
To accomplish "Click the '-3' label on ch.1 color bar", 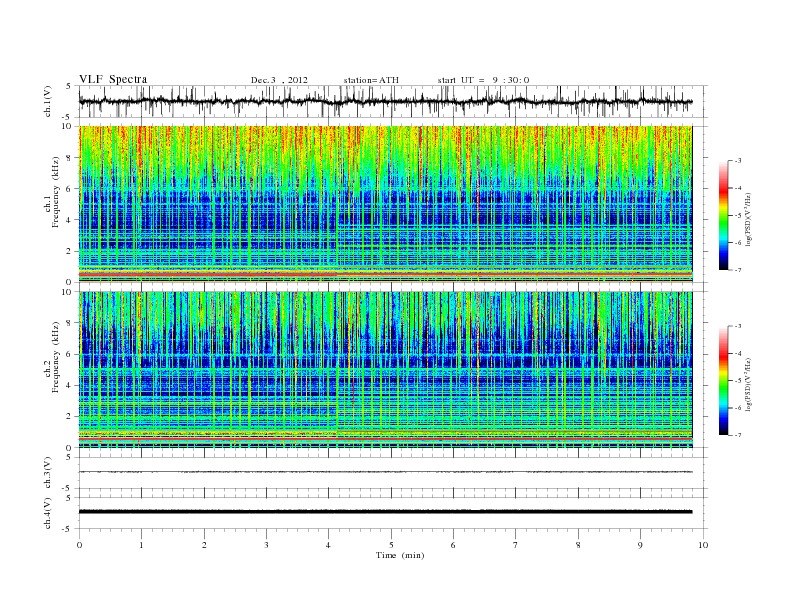I will click(738, 161).
